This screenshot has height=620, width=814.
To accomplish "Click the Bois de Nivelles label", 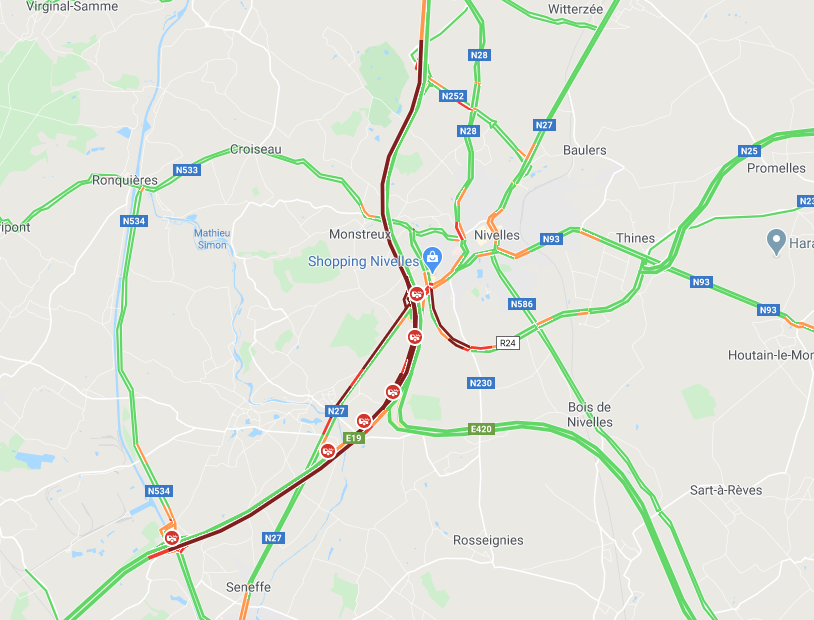I will tap(589, 414).
